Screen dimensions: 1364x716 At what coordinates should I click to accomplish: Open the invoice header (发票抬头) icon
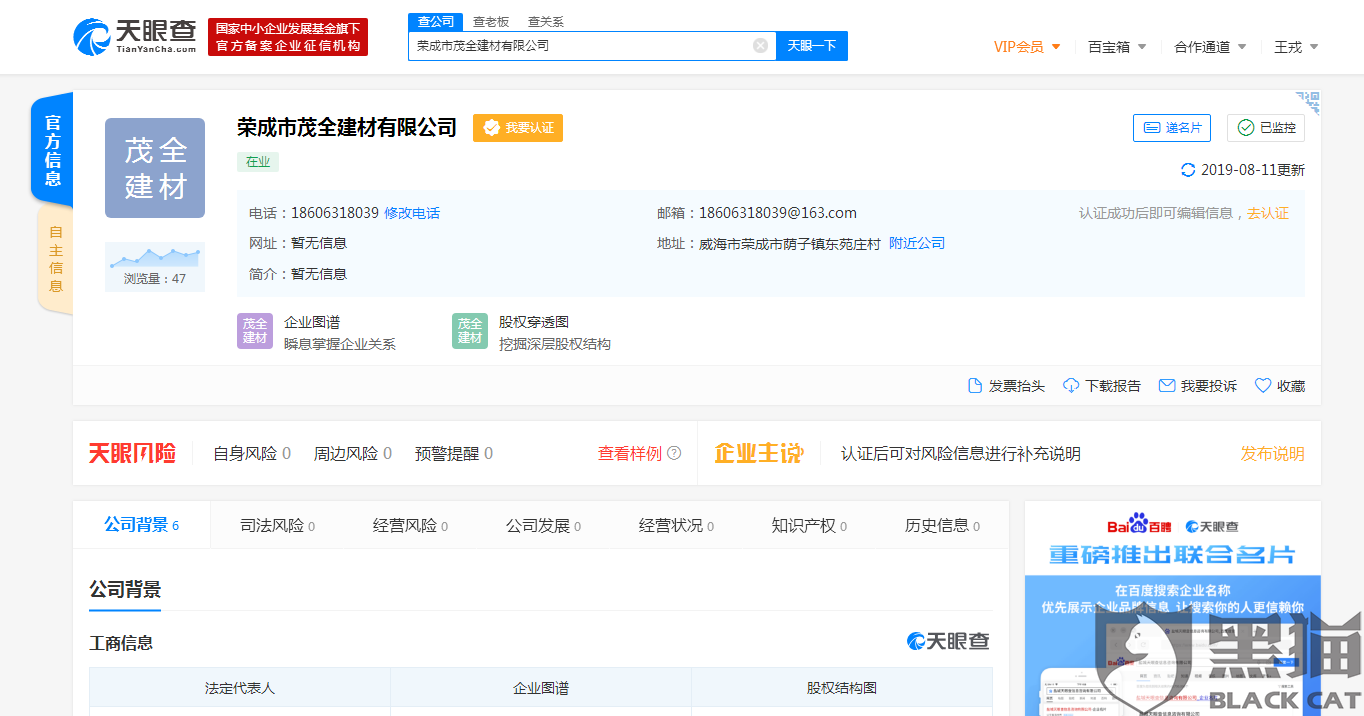click(x=975, y=386)
